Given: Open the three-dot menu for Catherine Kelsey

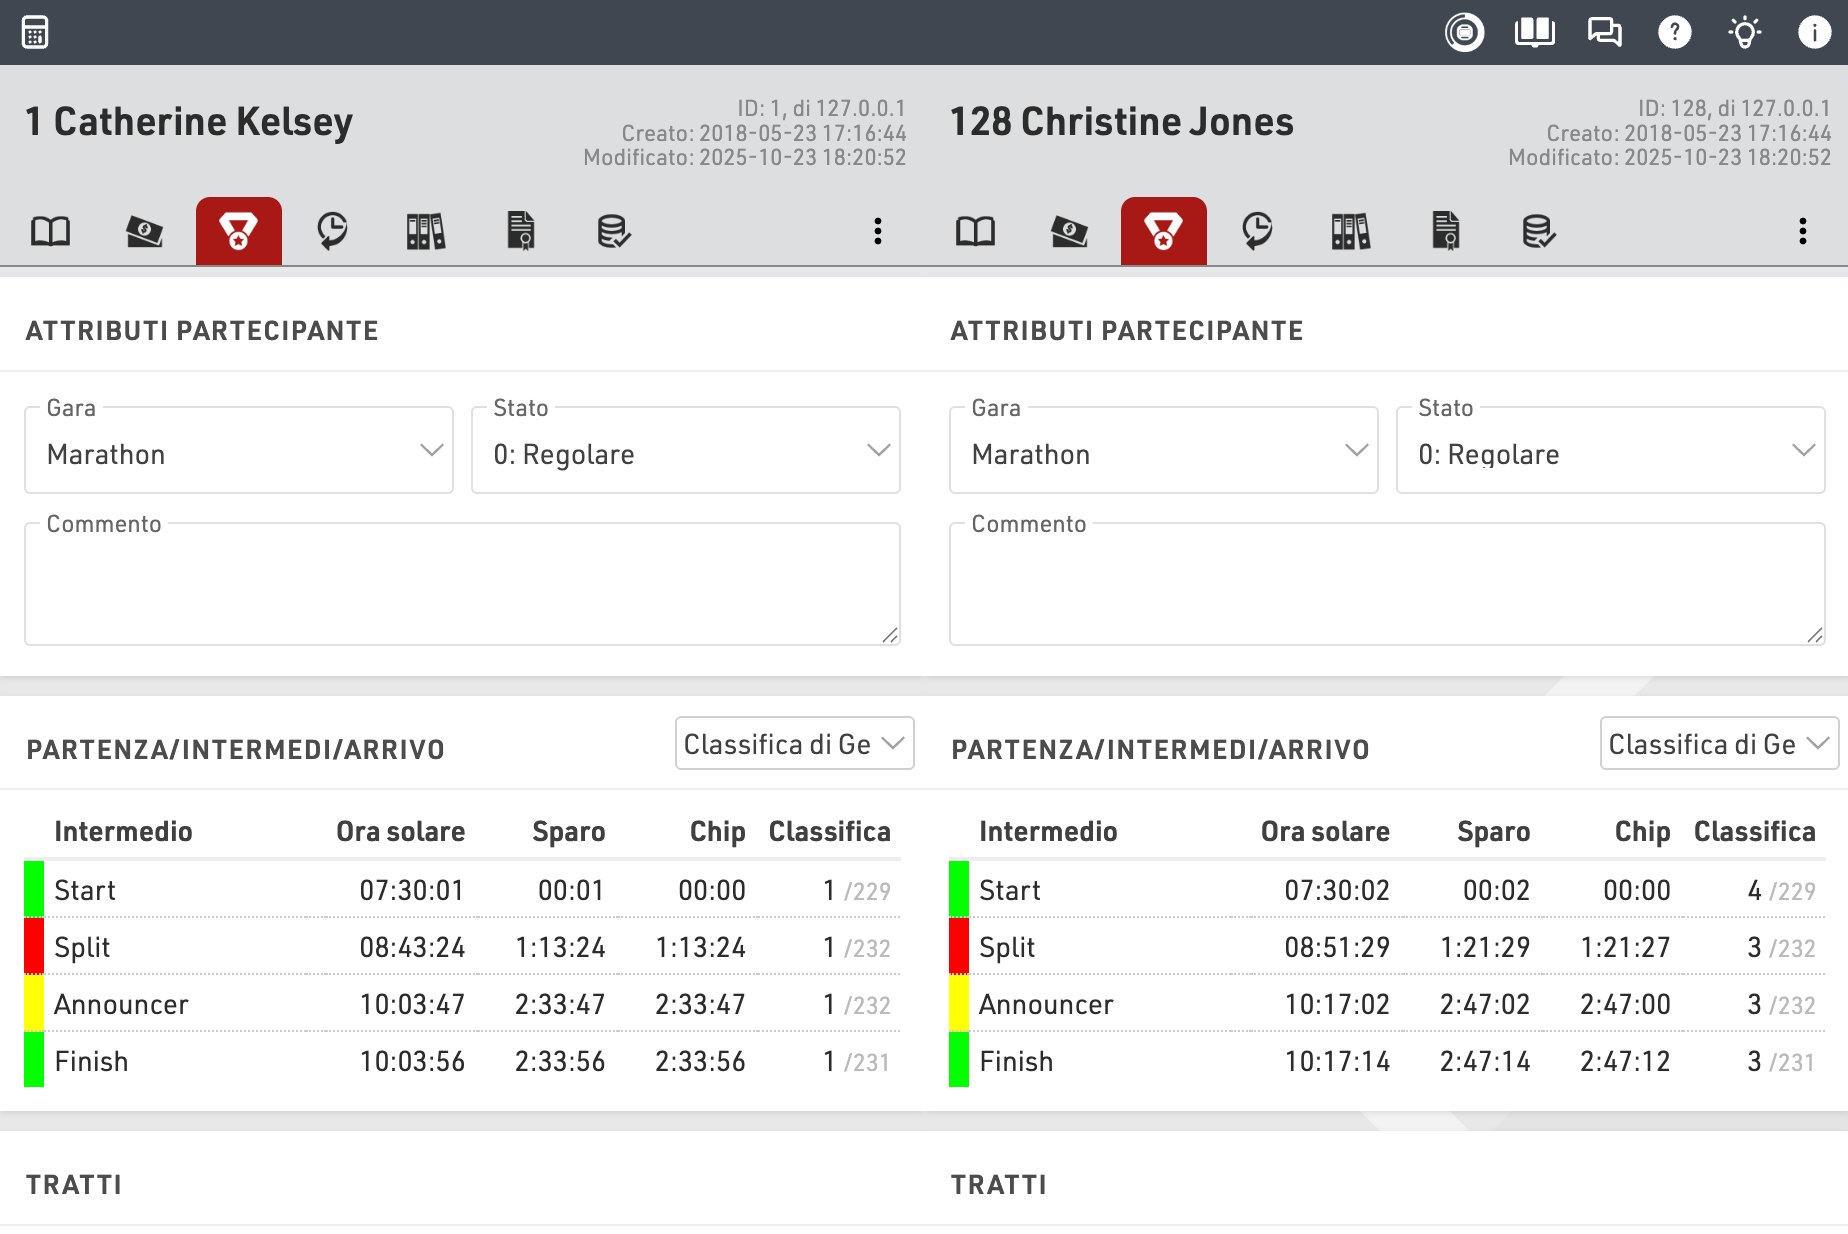Looking at the screenshot, I should [878, 232].
